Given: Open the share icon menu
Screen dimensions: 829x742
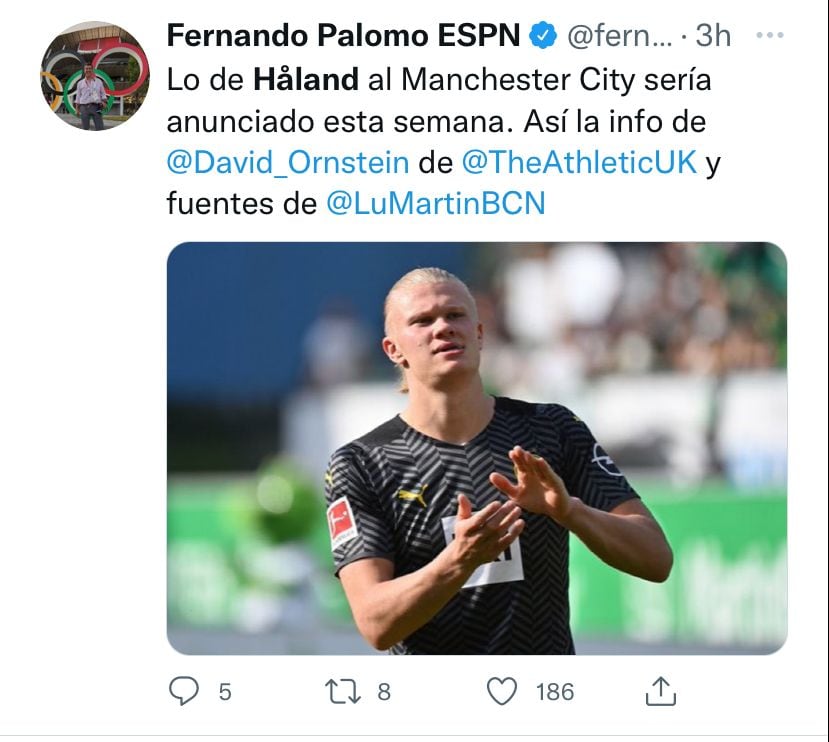Looking at the screenshot, I should [661, 691].
